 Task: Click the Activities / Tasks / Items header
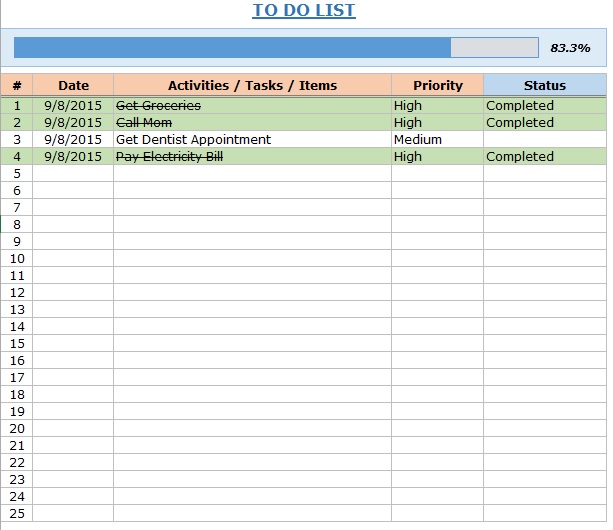pos(252,85)
